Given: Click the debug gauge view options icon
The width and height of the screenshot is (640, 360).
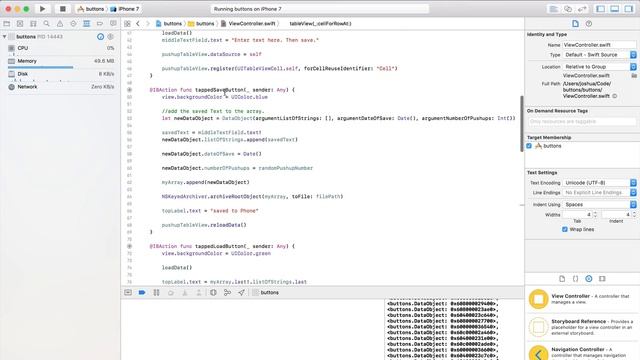Looking at the screenshot, I should pos(111,37).
